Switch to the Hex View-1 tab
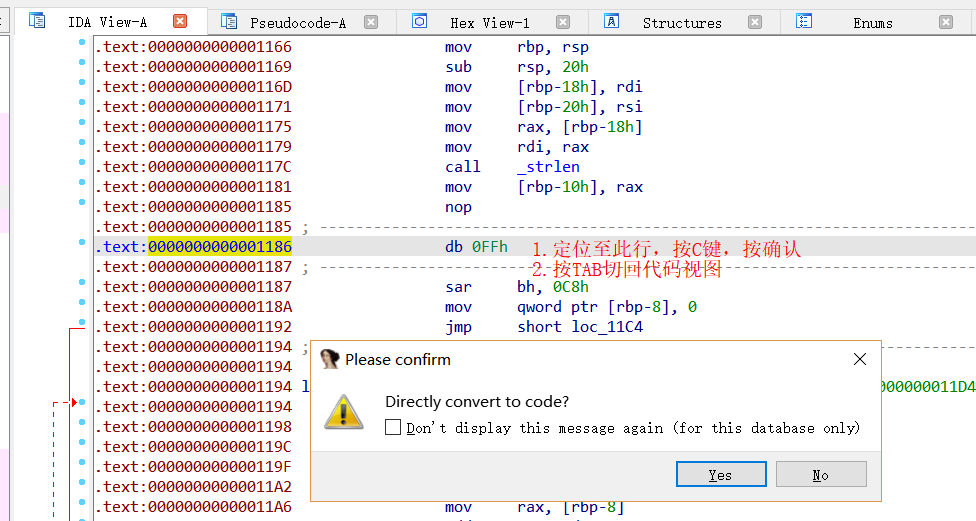The image size is (976, 521). point(489,22)
